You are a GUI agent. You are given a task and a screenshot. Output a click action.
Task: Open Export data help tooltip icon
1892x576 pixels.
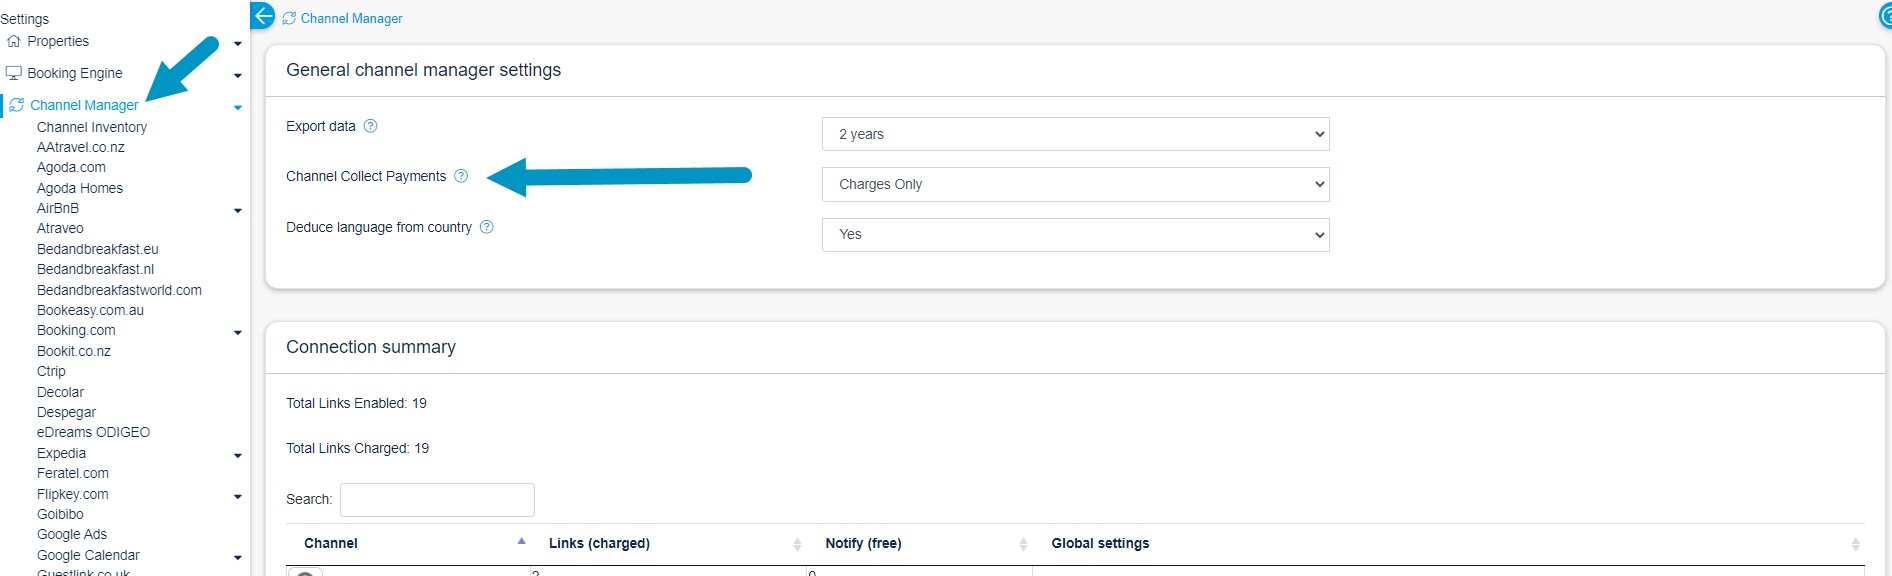coord(370,126)
